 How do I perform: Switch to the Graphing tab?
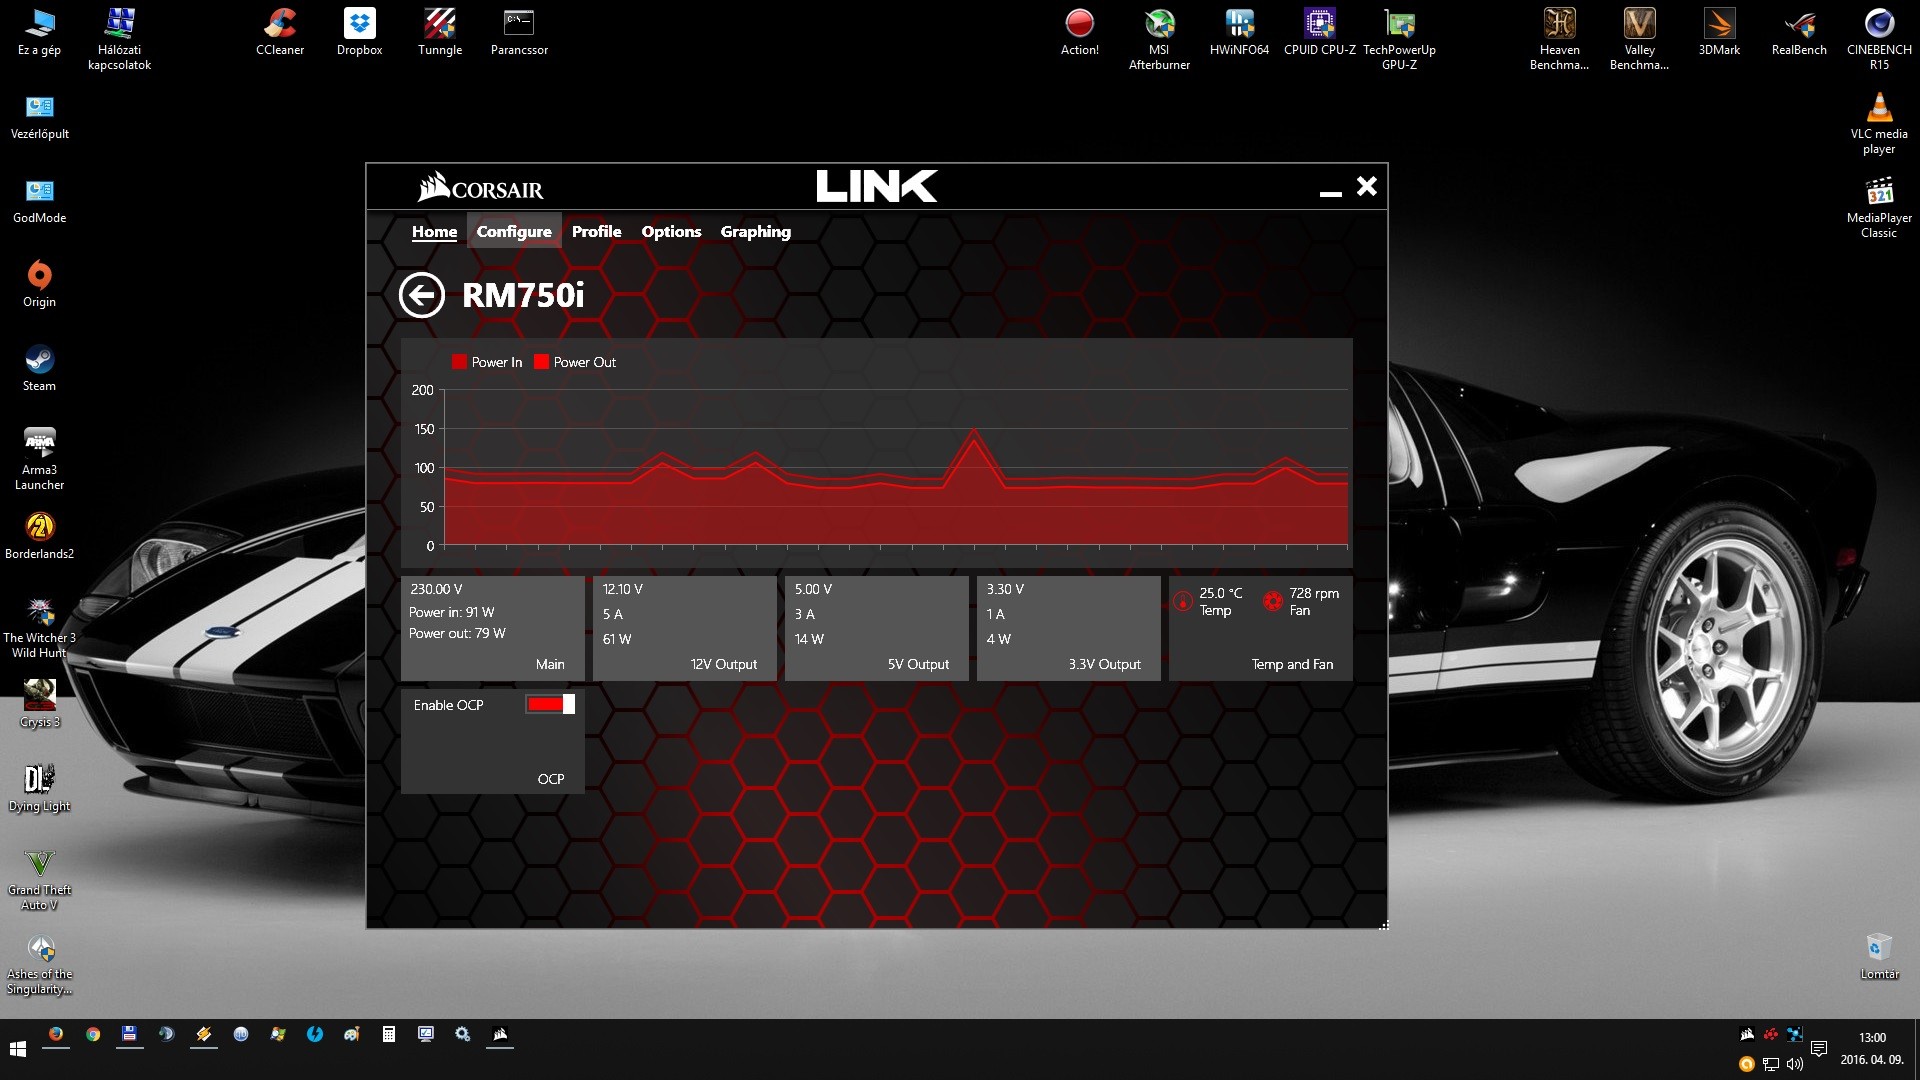(755, 231)
